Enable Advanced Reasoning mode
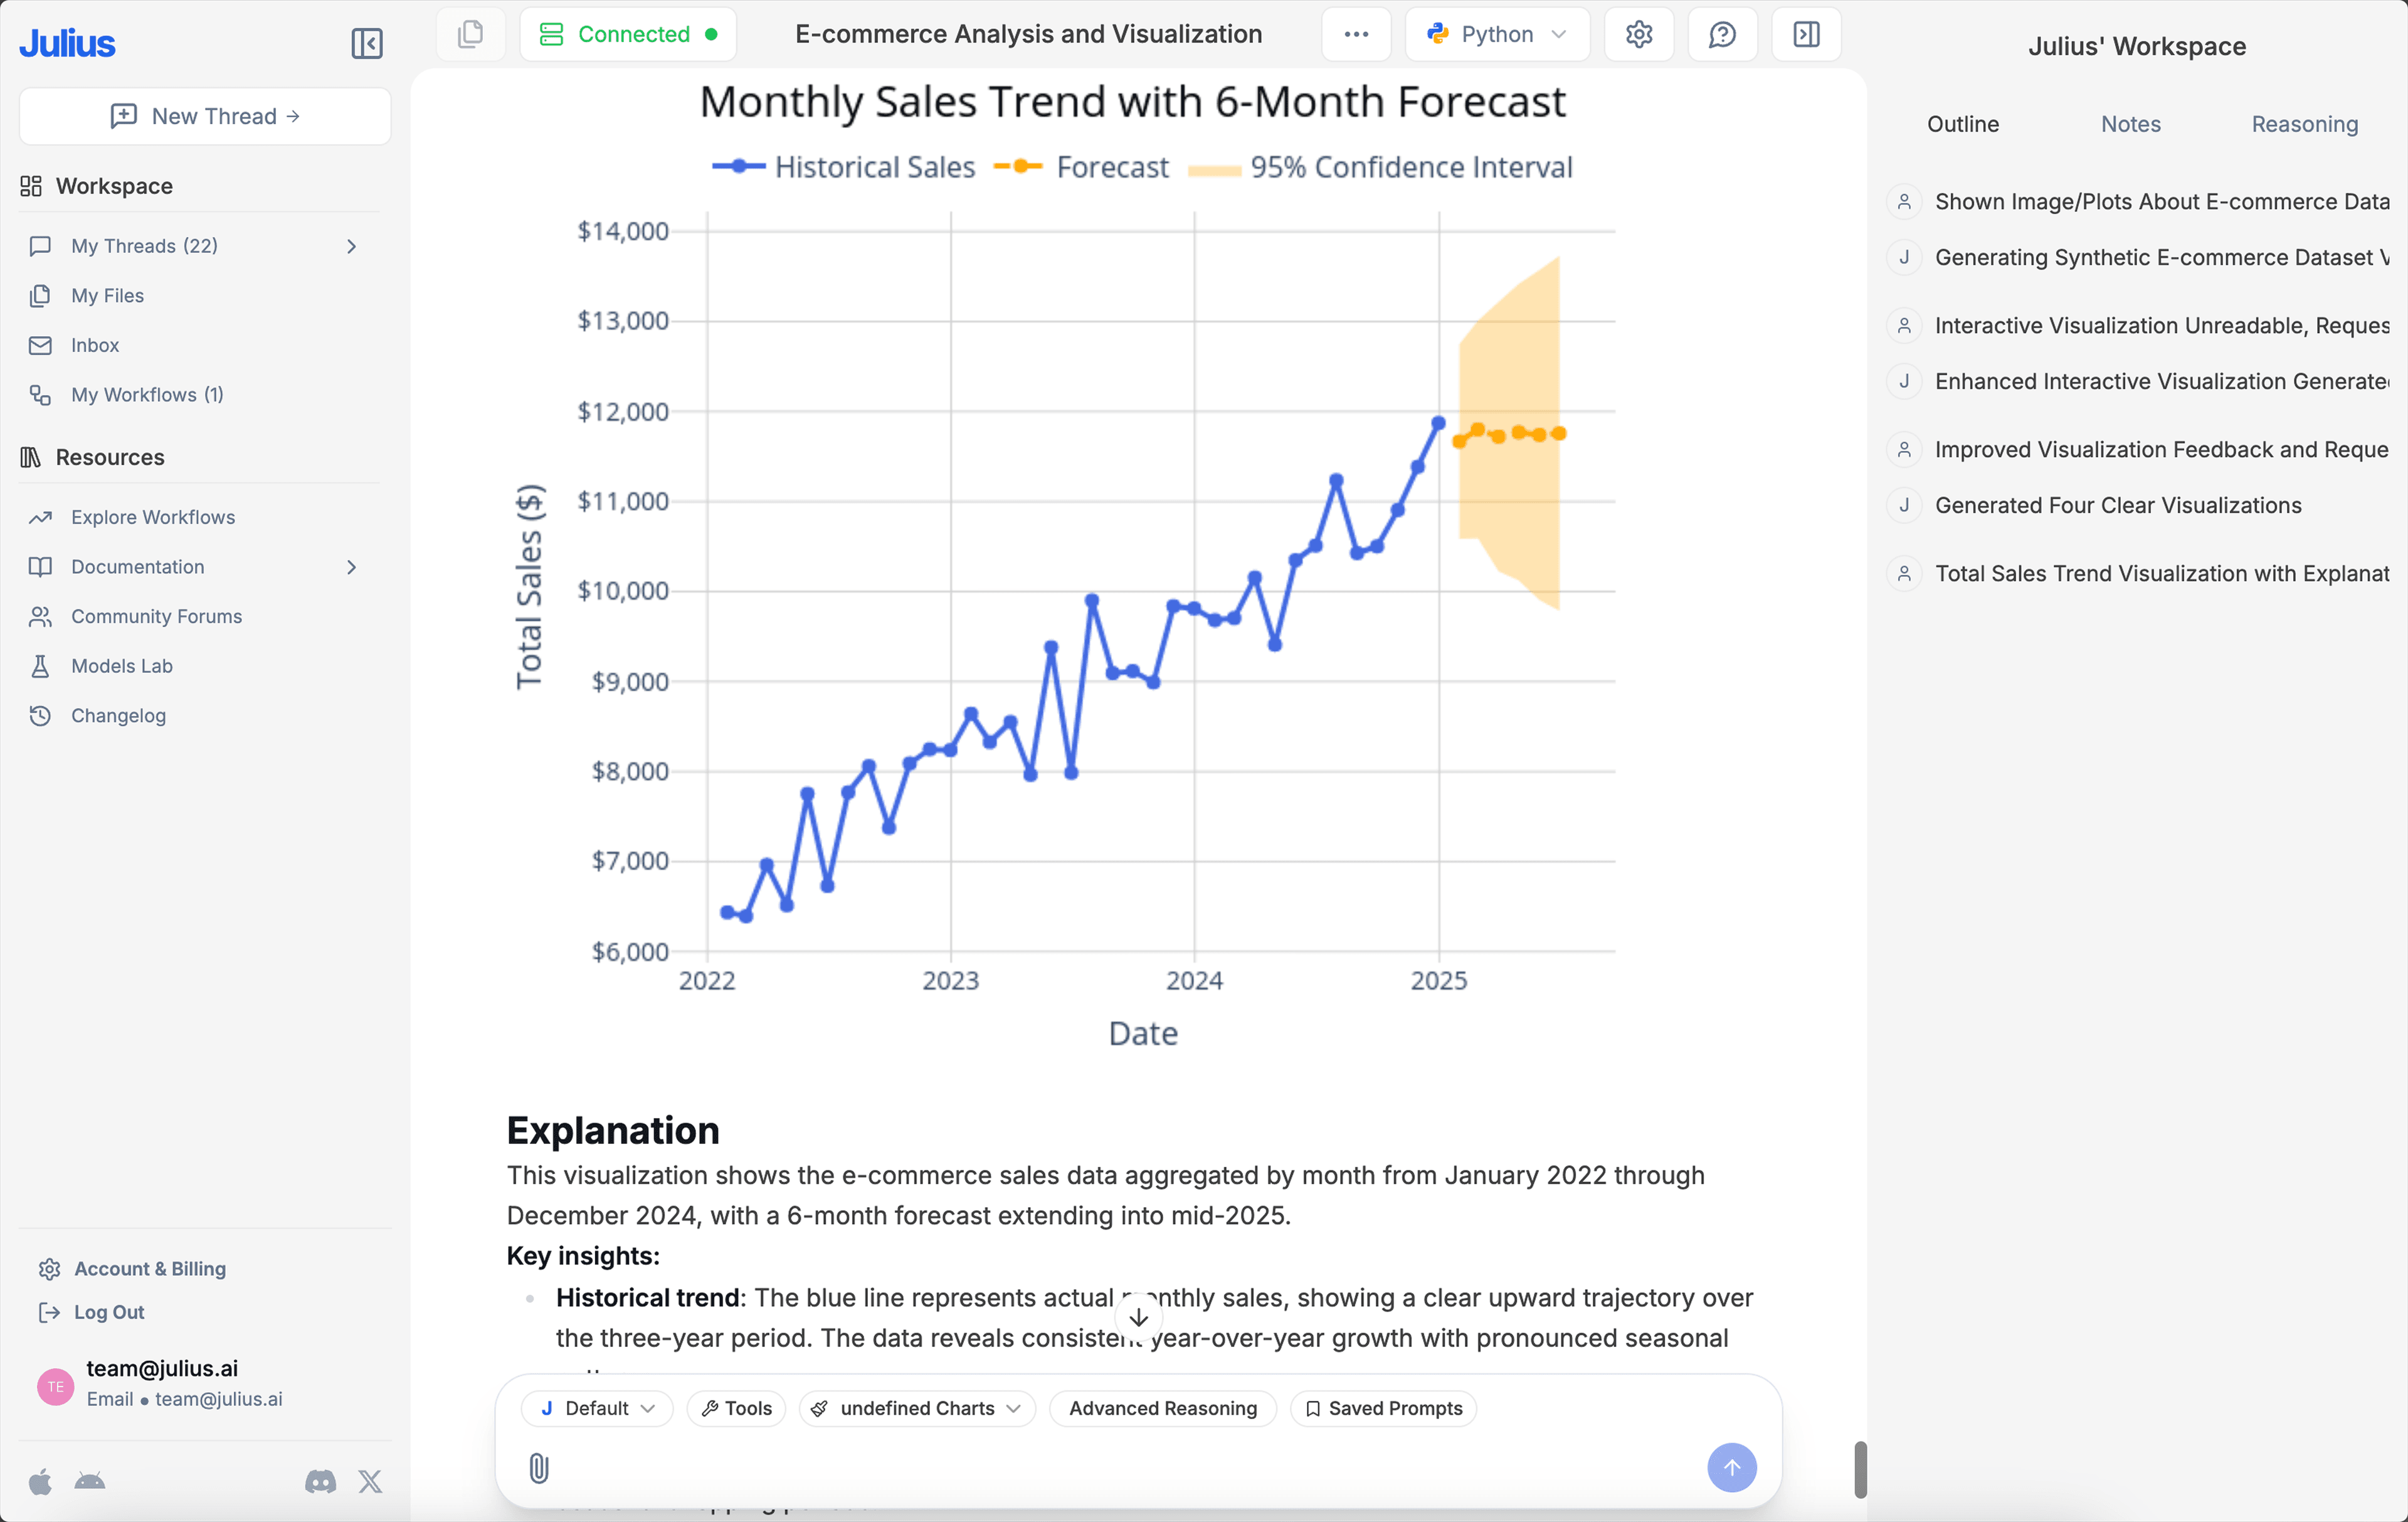Viewport: 2408px width, 1522px height. tap(1162, 1408)
